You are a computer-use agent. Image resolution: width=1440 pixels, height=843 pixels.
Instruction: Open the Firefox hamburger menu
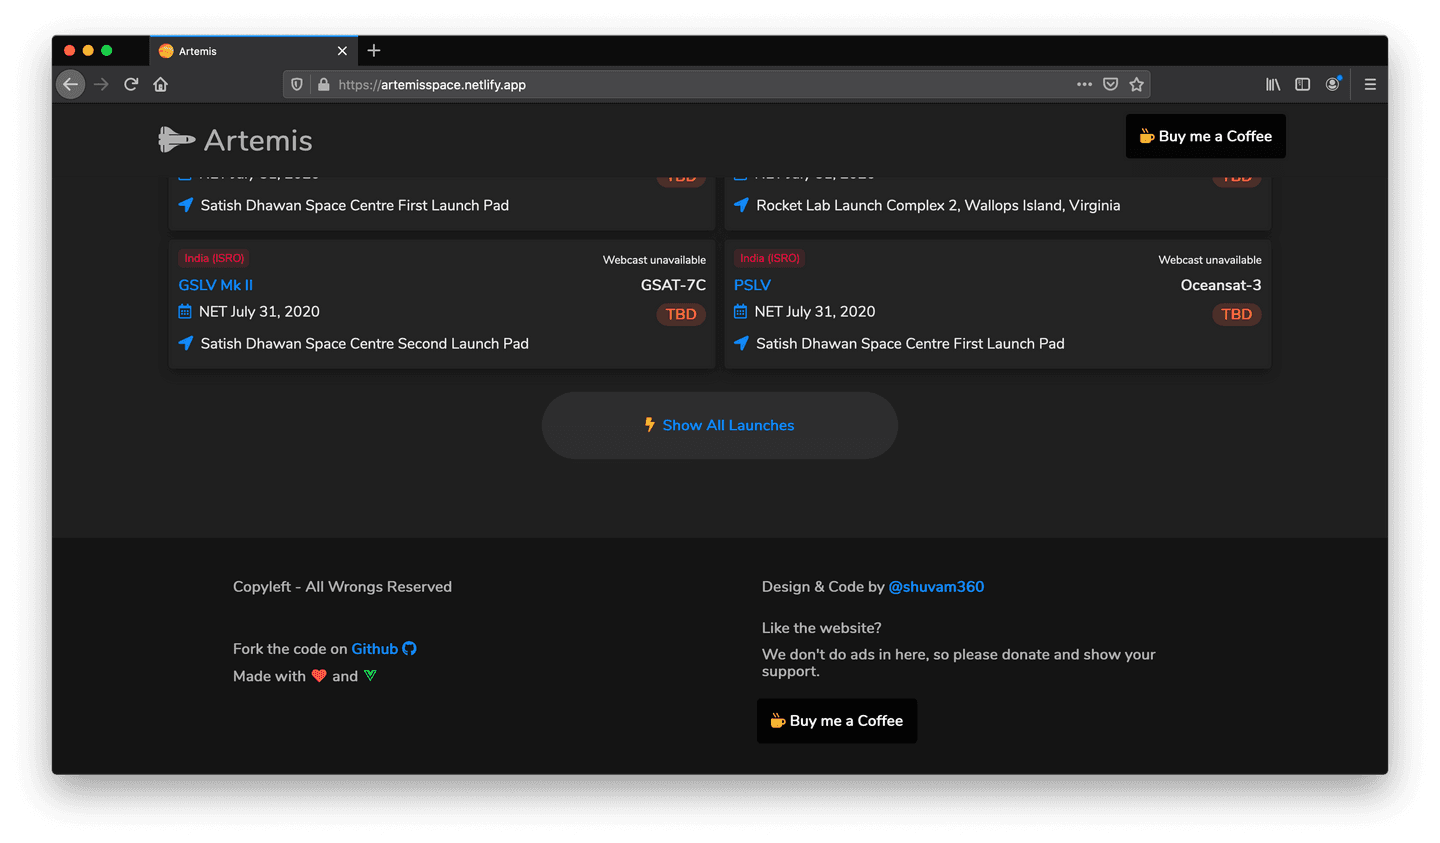[x=1370, y=85]
